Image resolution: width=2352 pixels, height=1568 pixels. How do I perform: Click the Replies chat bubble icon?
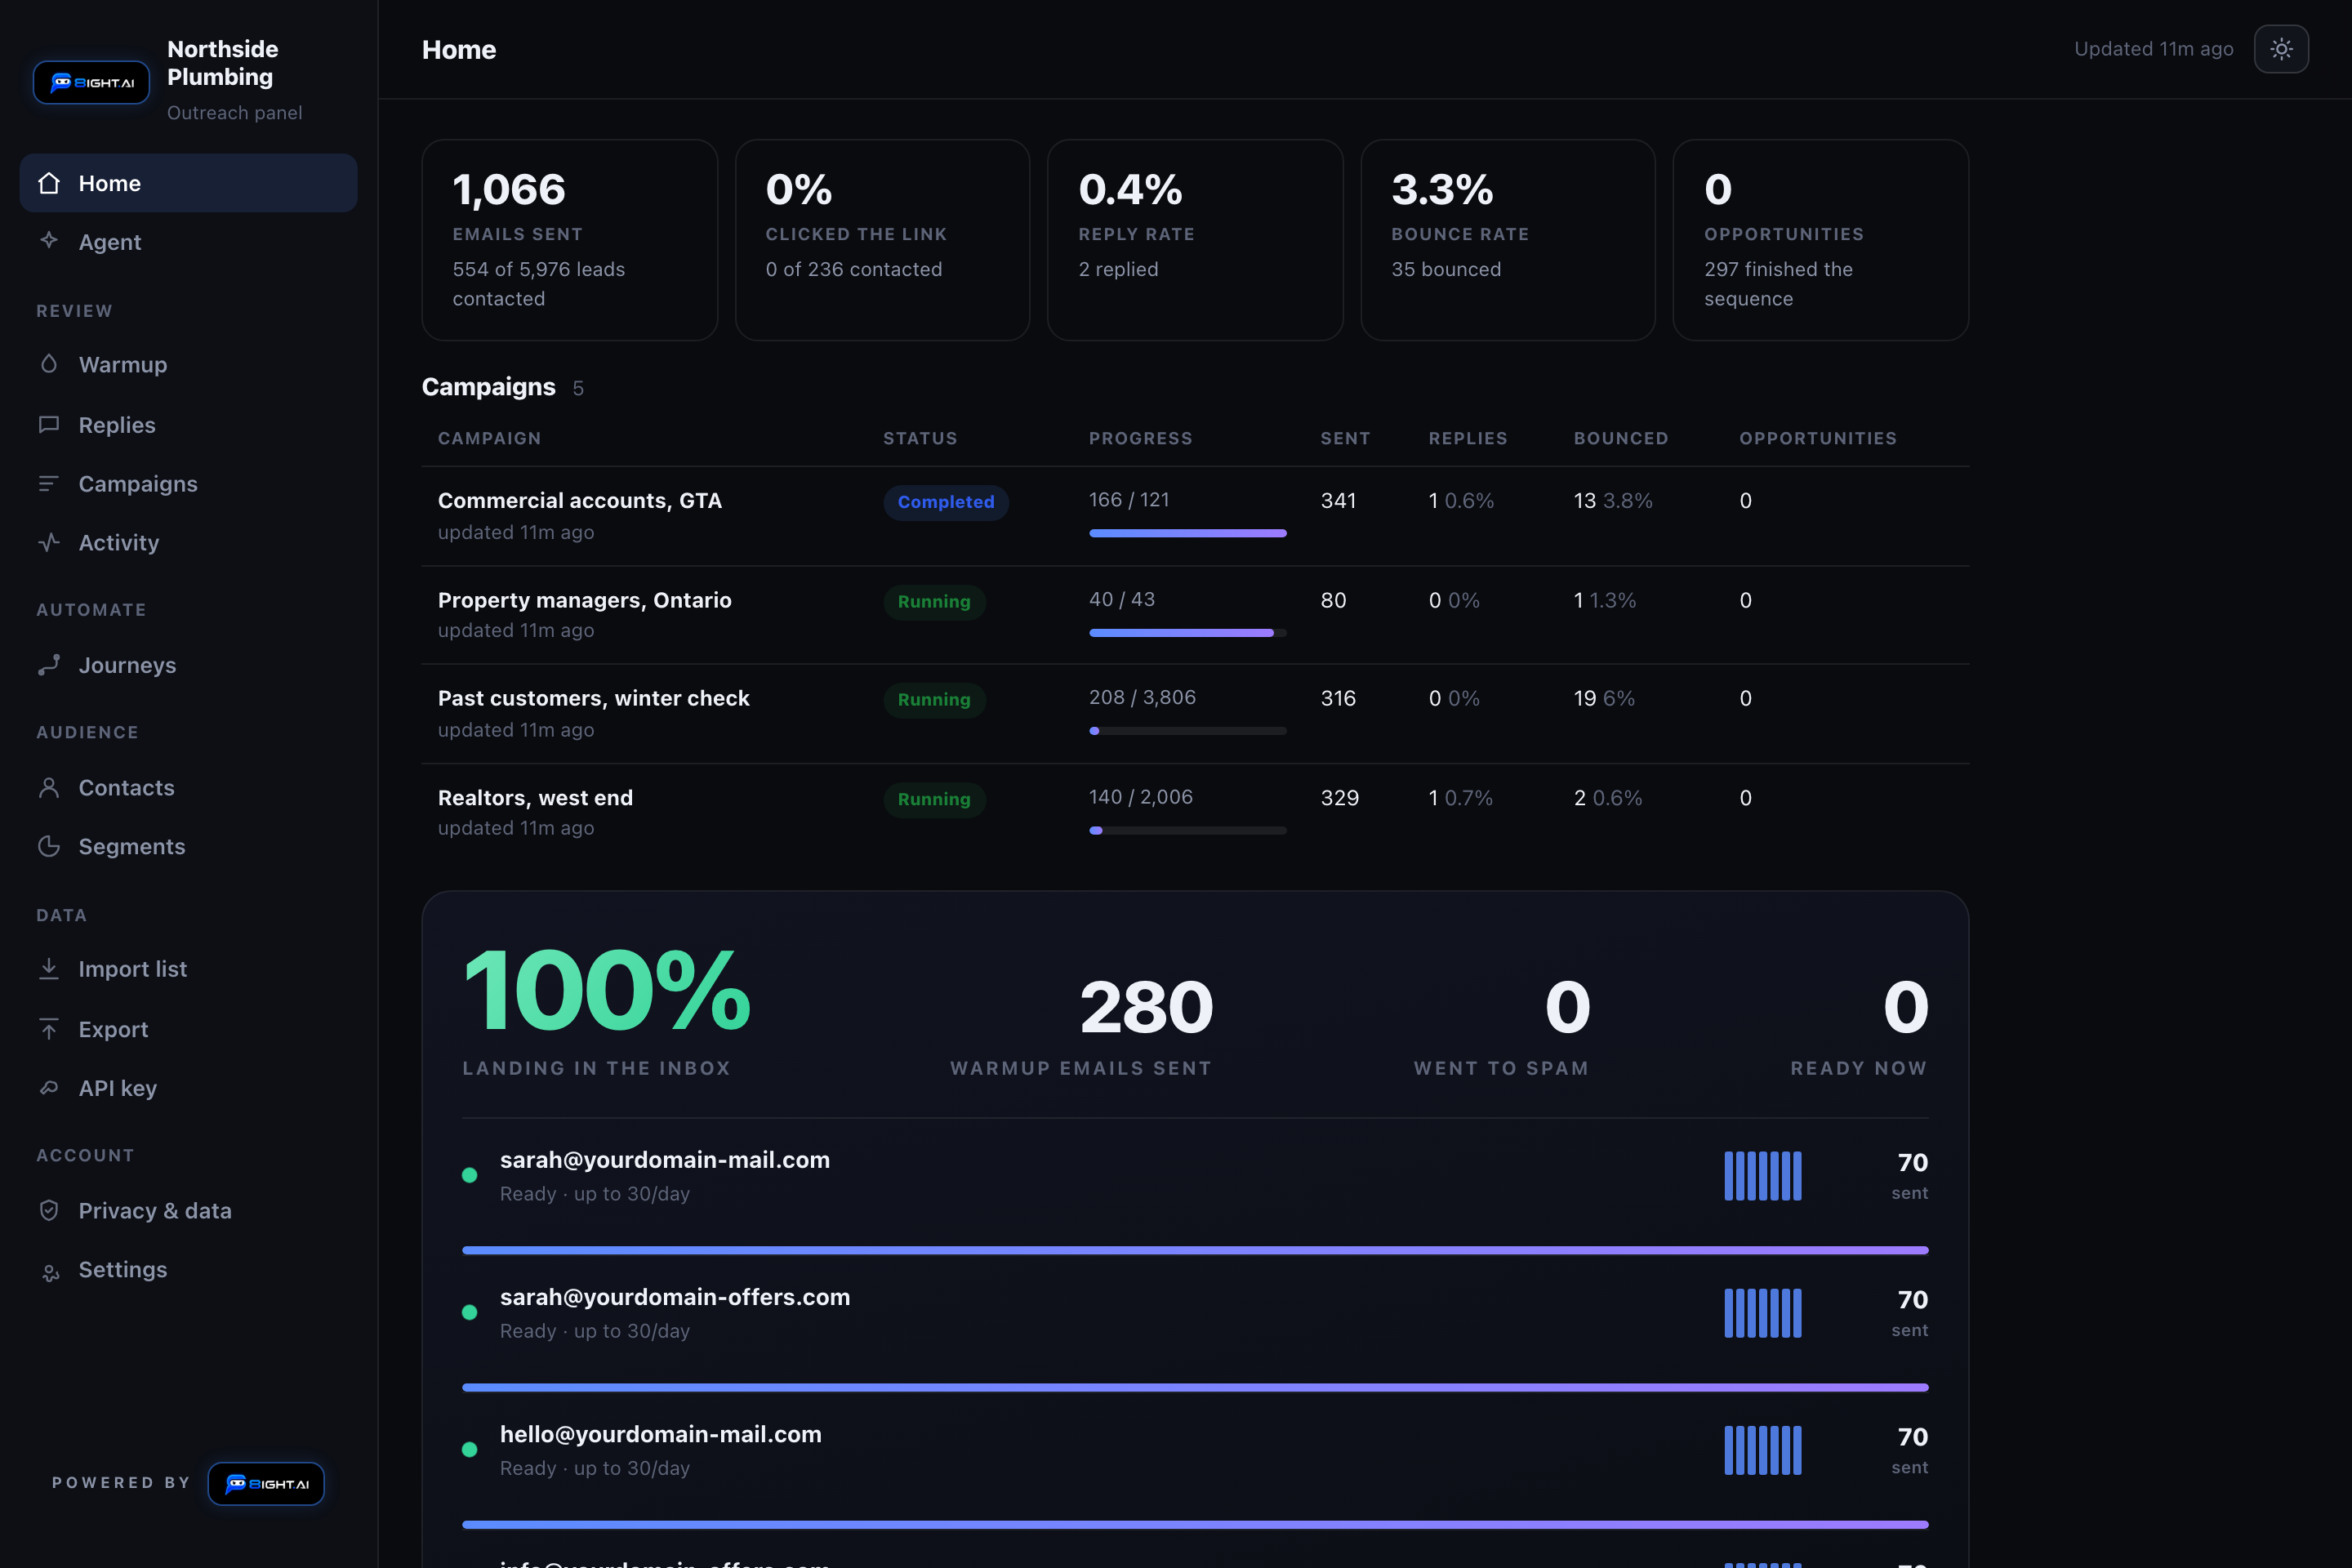[49, 424]
